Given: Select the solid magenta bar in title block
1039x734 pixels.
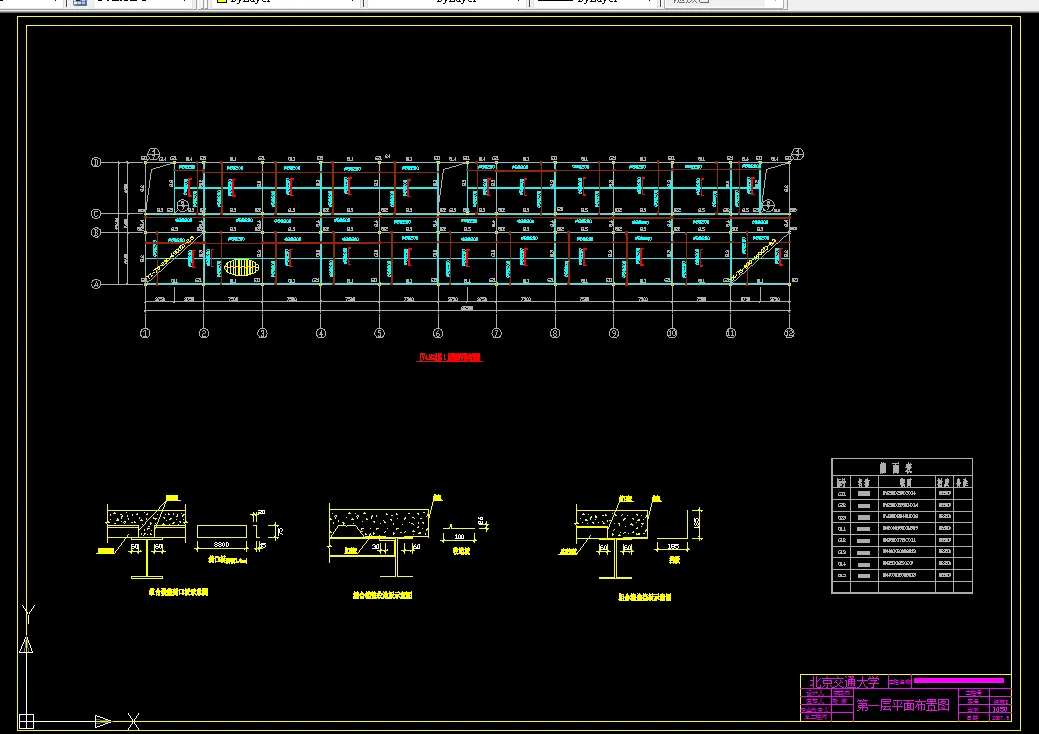Looking at the screenshot, I should pyautogui.click(x=959, y=680).
